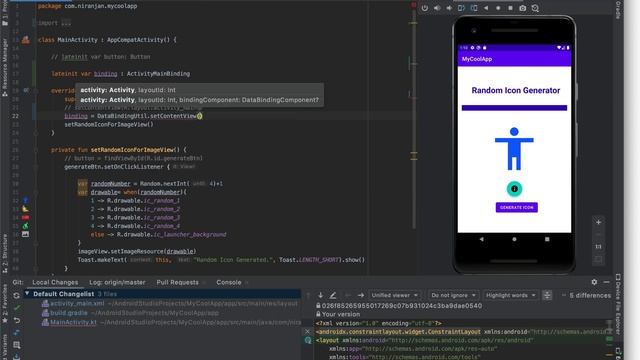Click GENERATE ICON button in emulator
Image resolution: width=640 pixels, height=360 pixels.
(516, 207)
